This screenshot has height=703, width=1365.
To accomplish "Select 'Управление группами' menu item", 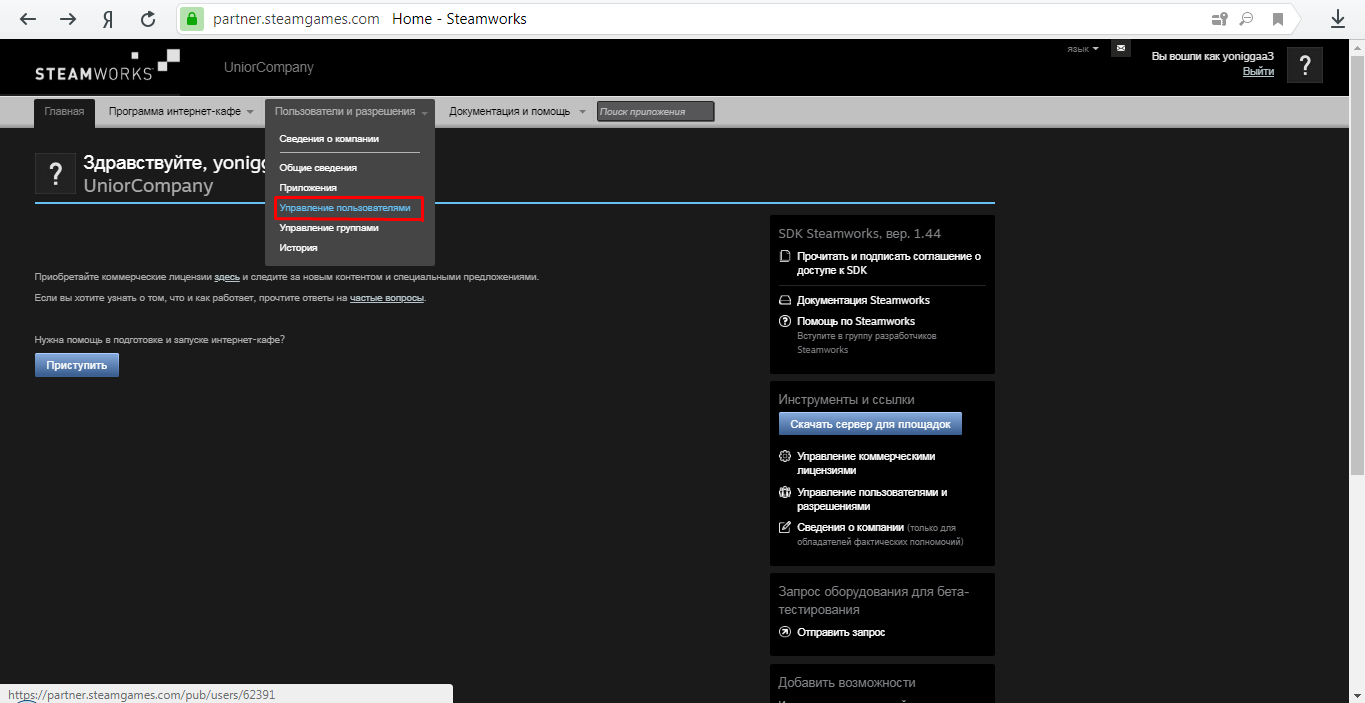I will coord(329,228).
